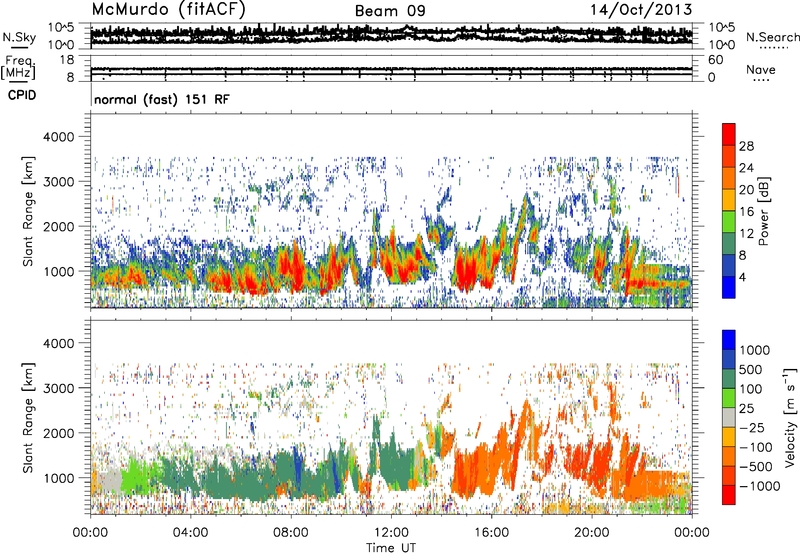The width and height of the screenshot is (800, 554).
Task: Click the Nave legend label
Action: [x=761, y=70]
